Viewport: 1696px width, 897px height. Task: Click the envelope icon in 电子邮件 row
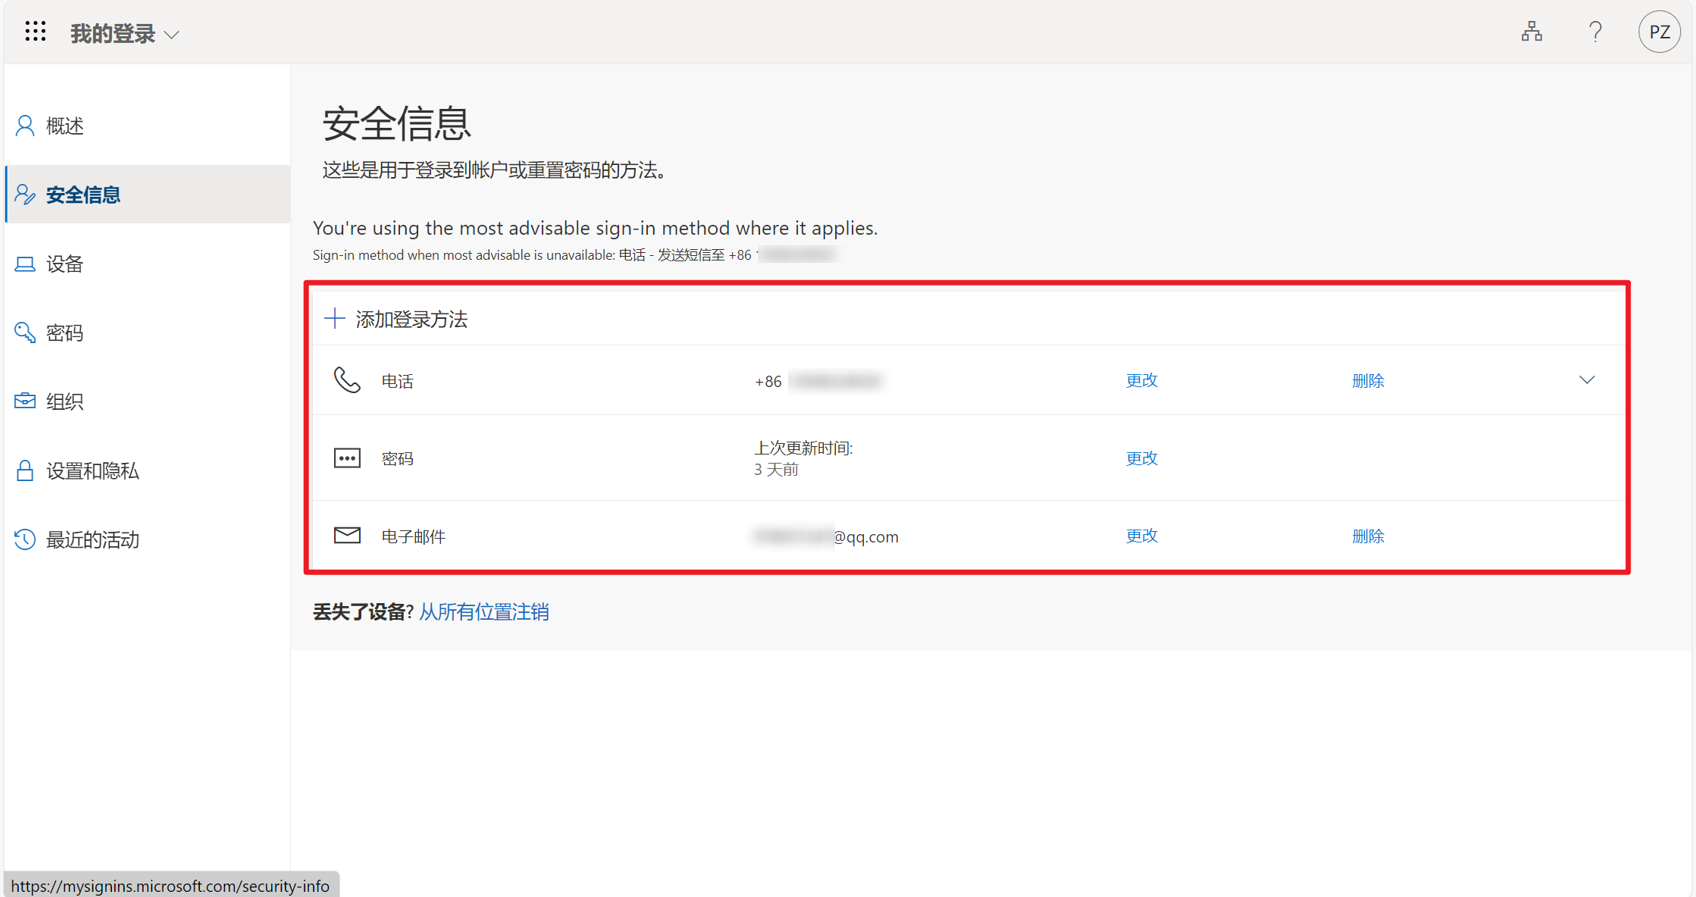click(347, 536)
